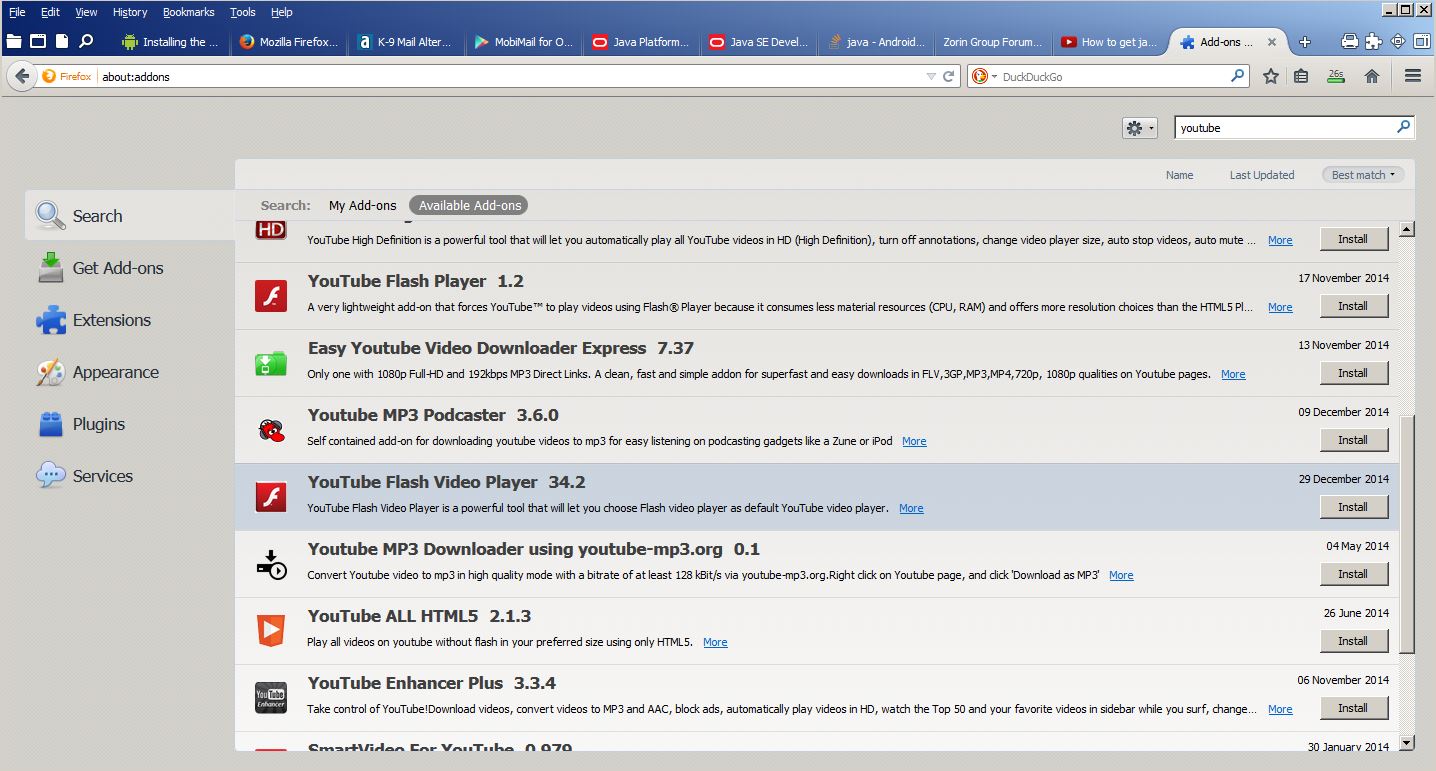Switch to the Zorin Group Forum tab
This screenshot has width=1436, height=771.
coord(991,42)
